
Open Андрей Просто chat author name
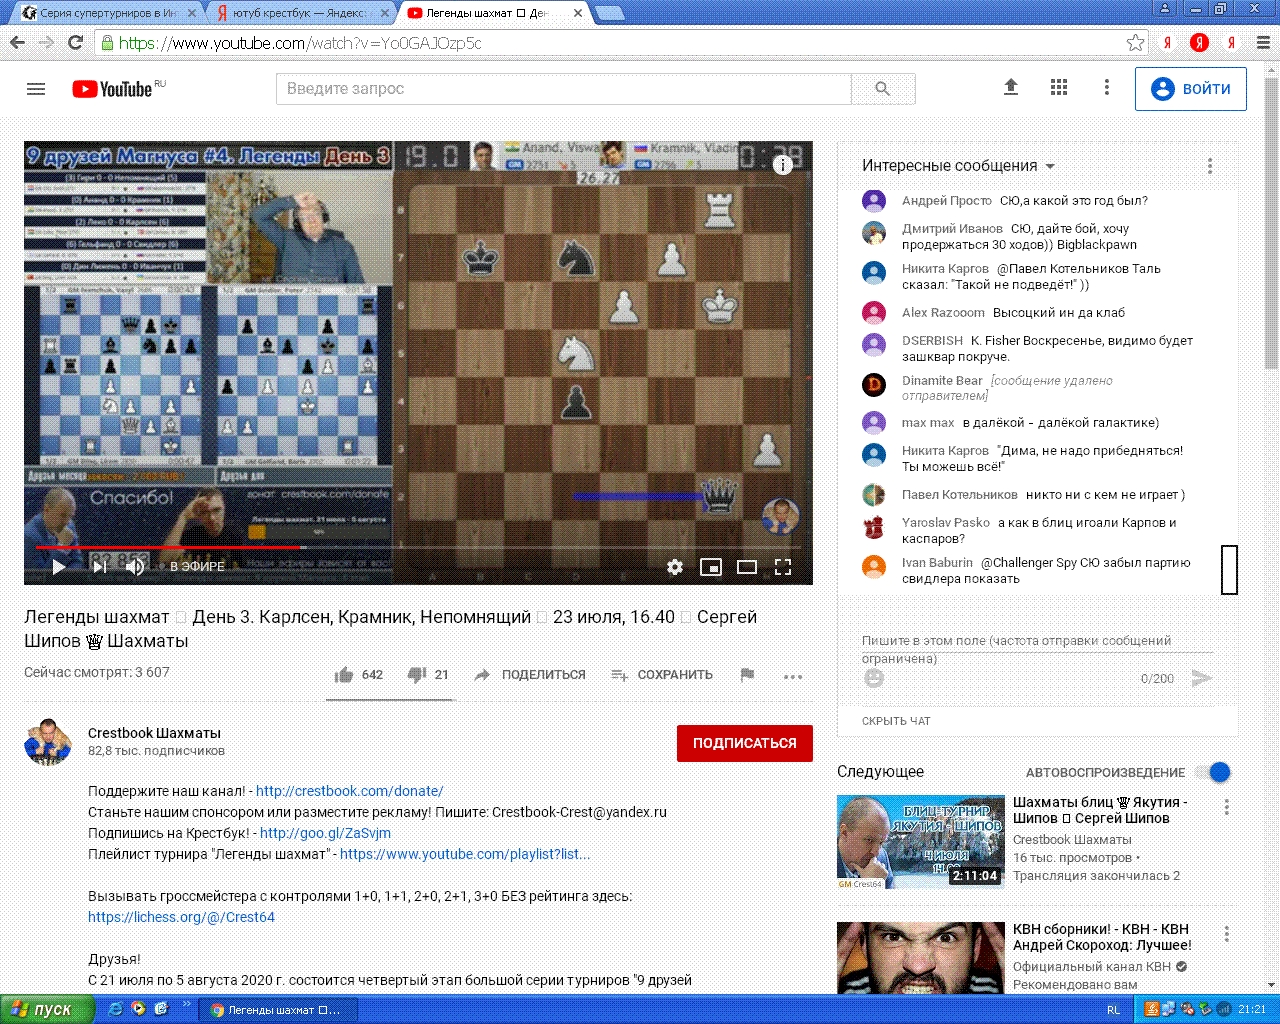[x=947, y=201]
